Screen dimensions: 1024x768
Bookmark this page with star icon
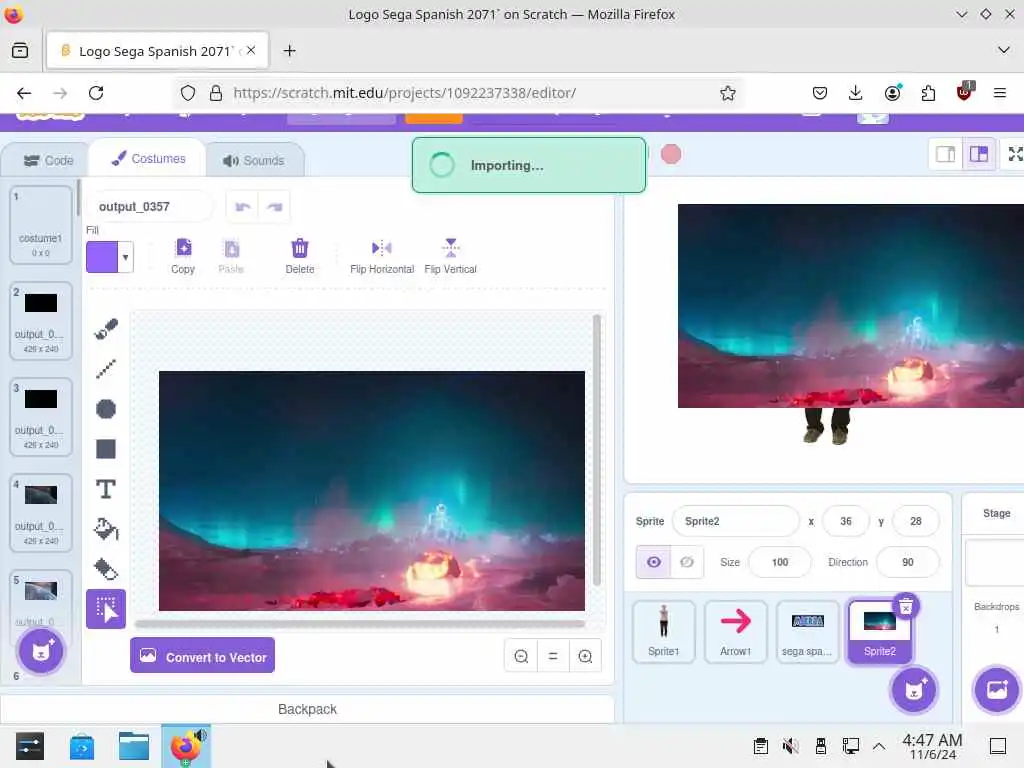(x=728, y=93)
